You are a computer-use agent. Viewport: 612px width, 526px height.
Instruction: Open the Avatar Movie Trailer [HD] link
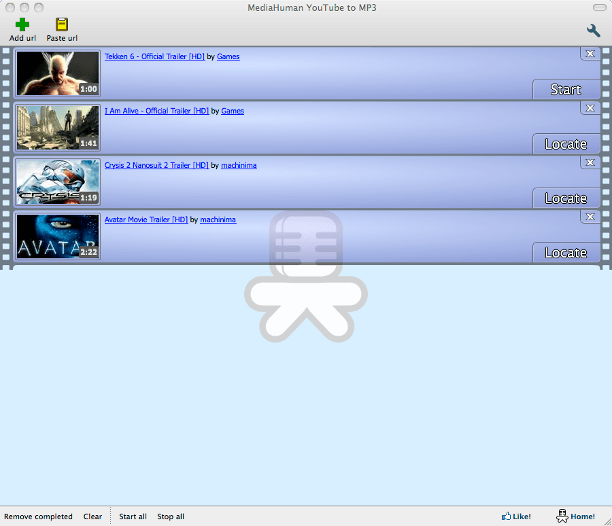(x=146, y=220)
